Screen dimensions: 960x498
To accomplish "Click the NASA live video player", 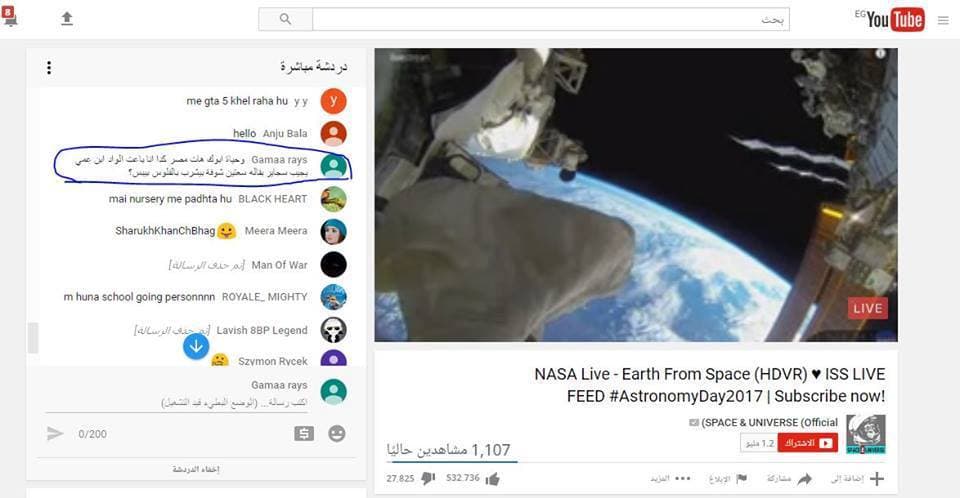I will point(636,195).
